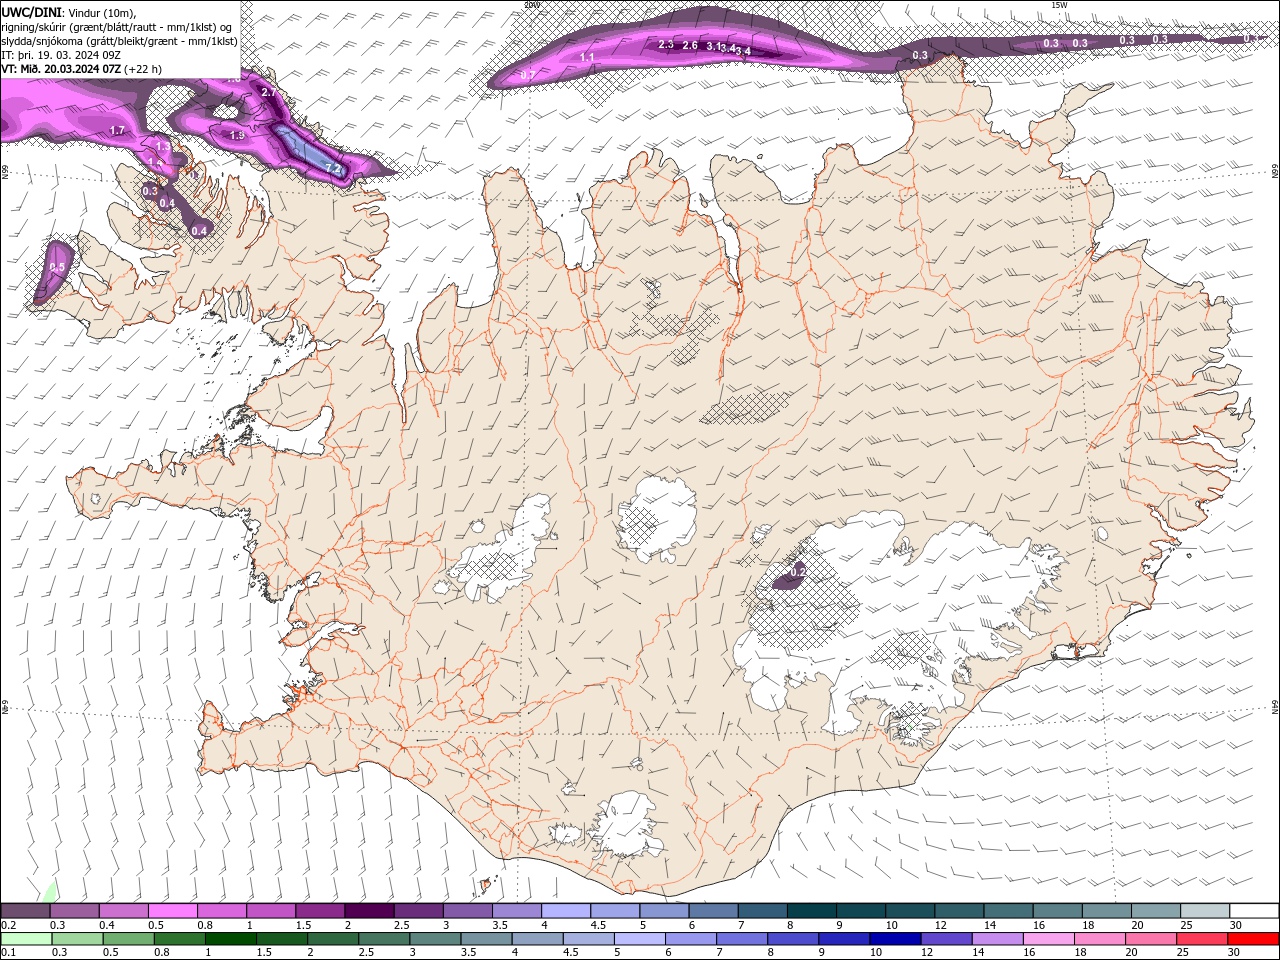Click the 2.7 precipitation value on the map
The height and width of the screenshot is (960, 1280).
coord(268,92)
